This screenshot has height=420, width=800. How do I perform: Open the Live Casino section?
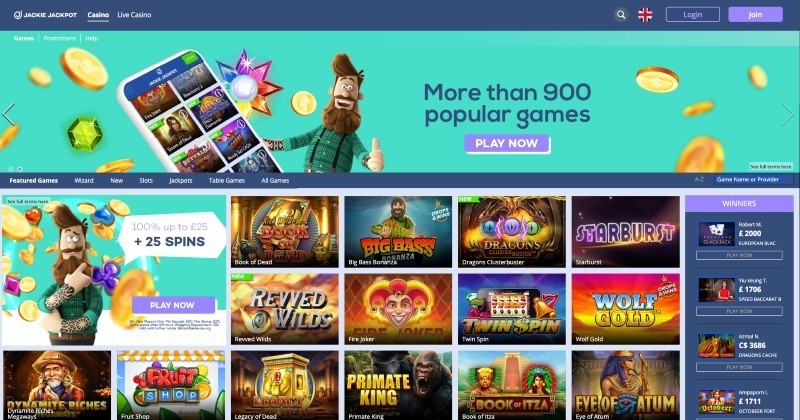point(134,15)
